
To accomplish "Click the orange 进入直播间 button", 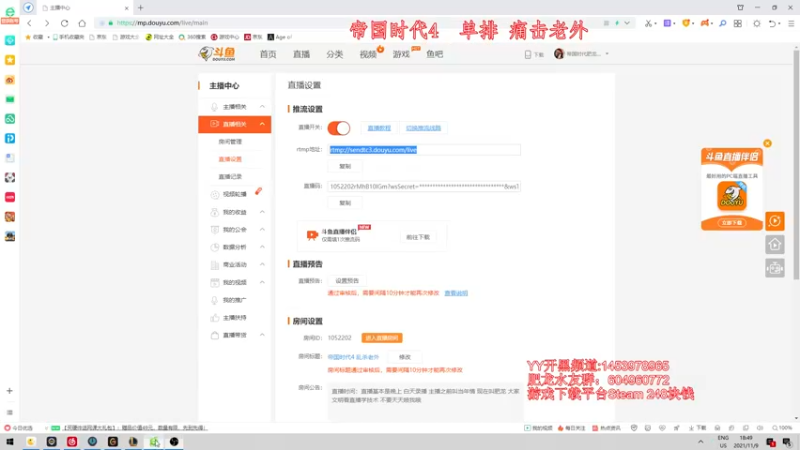I will click(382, 338).
